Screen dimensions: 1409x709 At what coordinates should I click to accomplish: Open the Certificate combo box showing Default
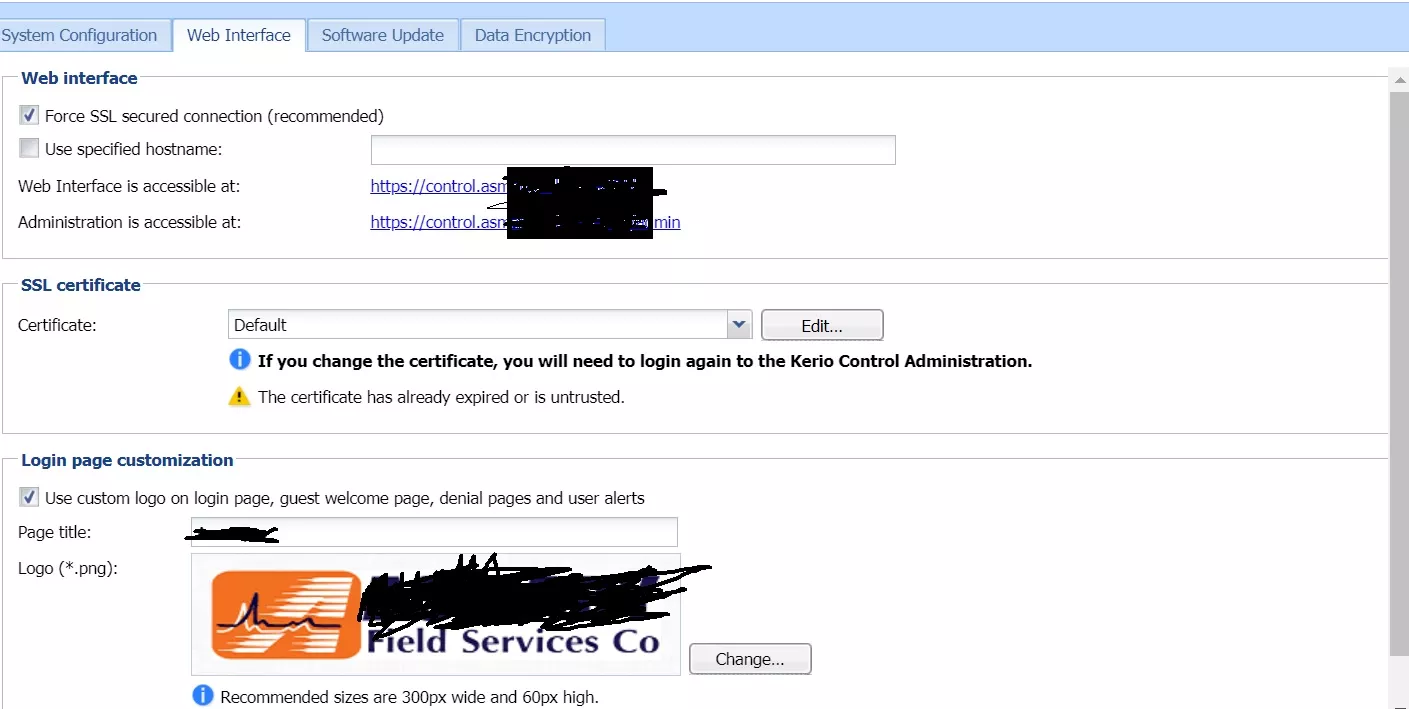point(489,324)
